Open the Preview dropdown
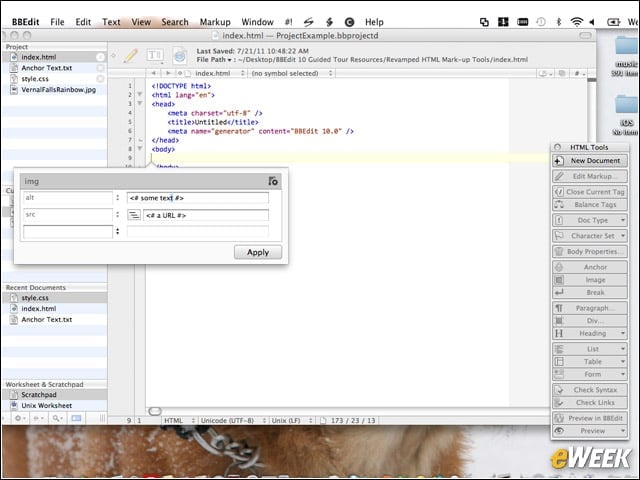 point(590,431)
